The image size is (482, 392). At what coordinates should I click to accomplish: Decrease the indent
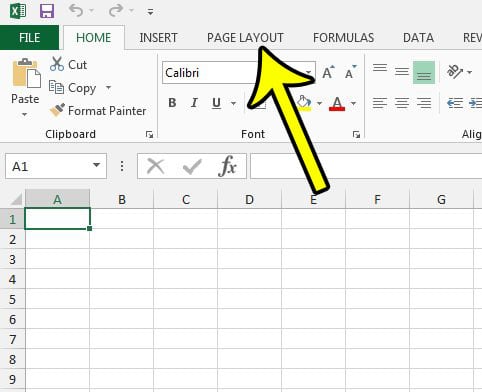(455, 103)
